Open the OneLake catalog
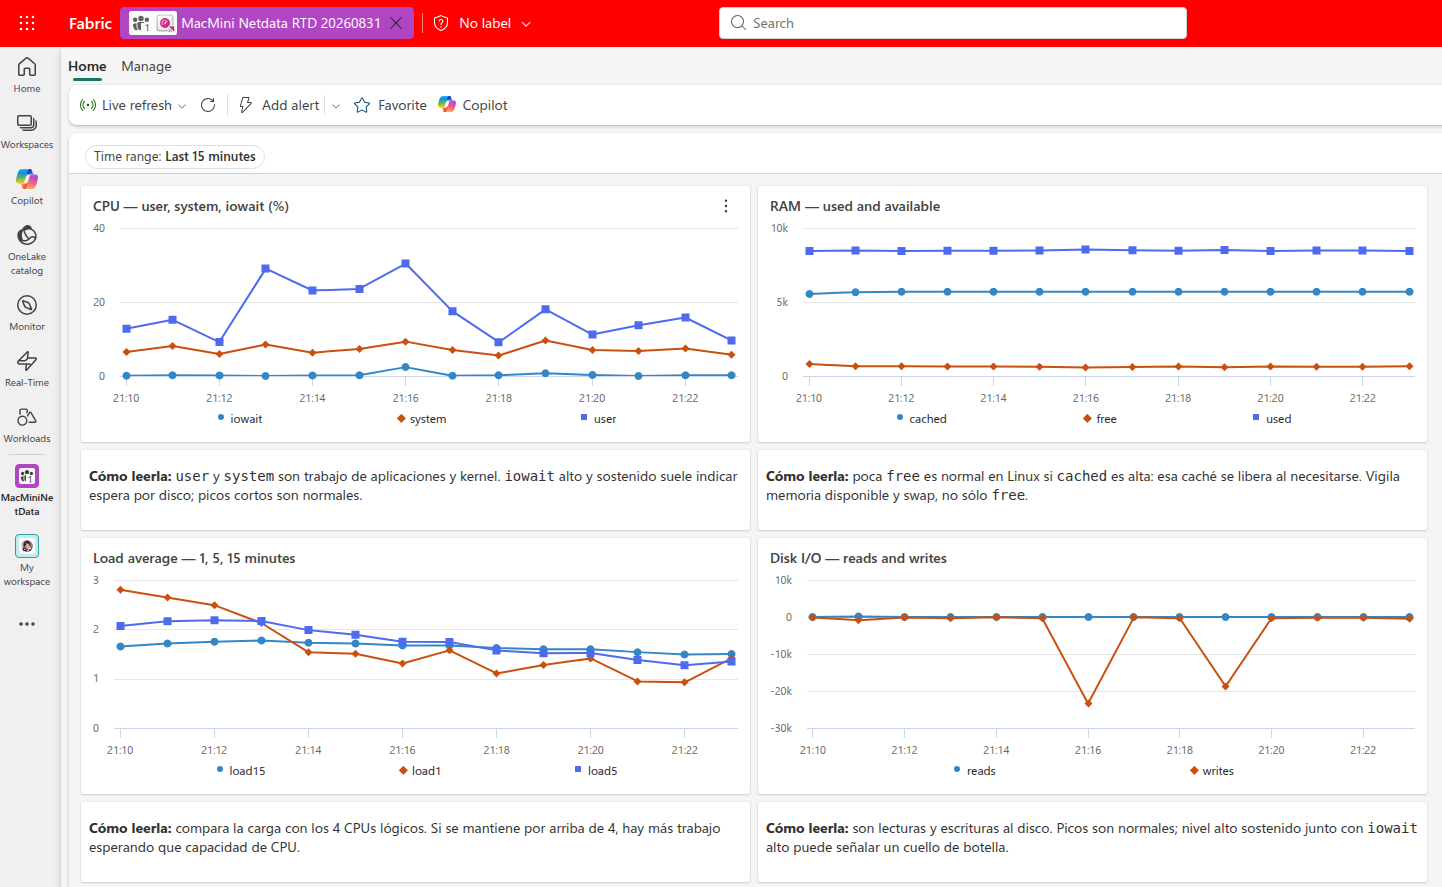1442x887 pixels. tap(27, 250)
